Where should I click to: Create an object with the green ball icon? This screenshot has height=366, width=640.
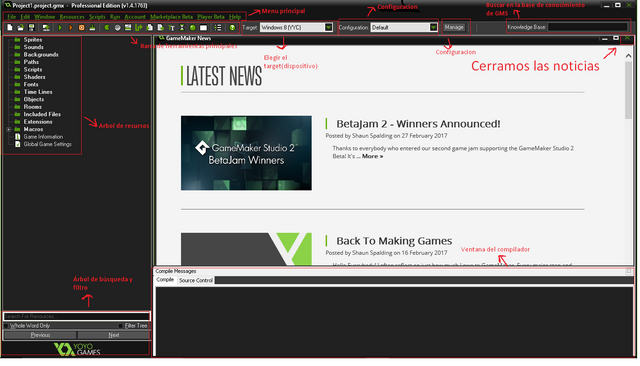click(x=193, y=28)
